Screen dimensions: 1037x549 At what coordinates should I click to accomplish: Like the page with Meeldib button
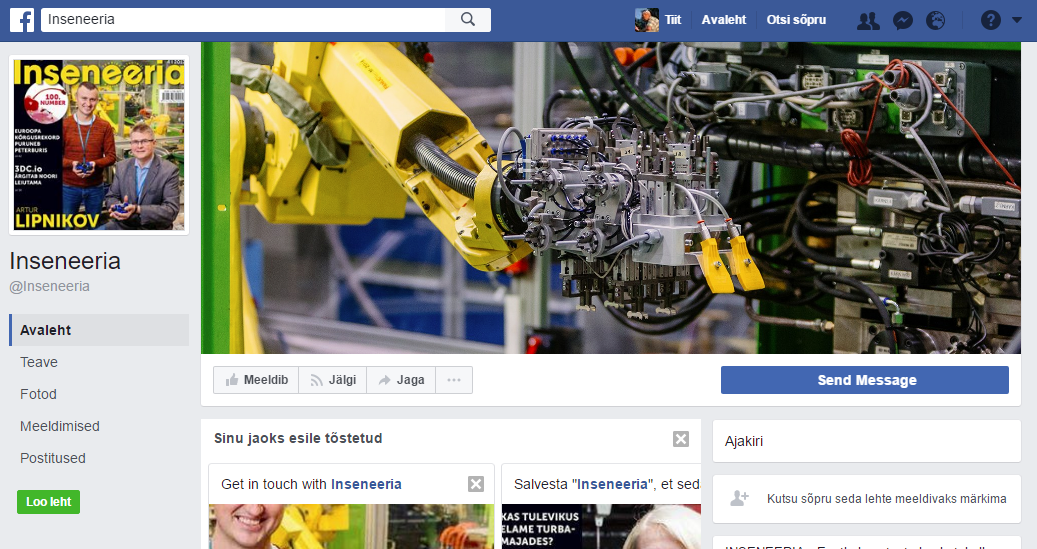coord(256,380)
